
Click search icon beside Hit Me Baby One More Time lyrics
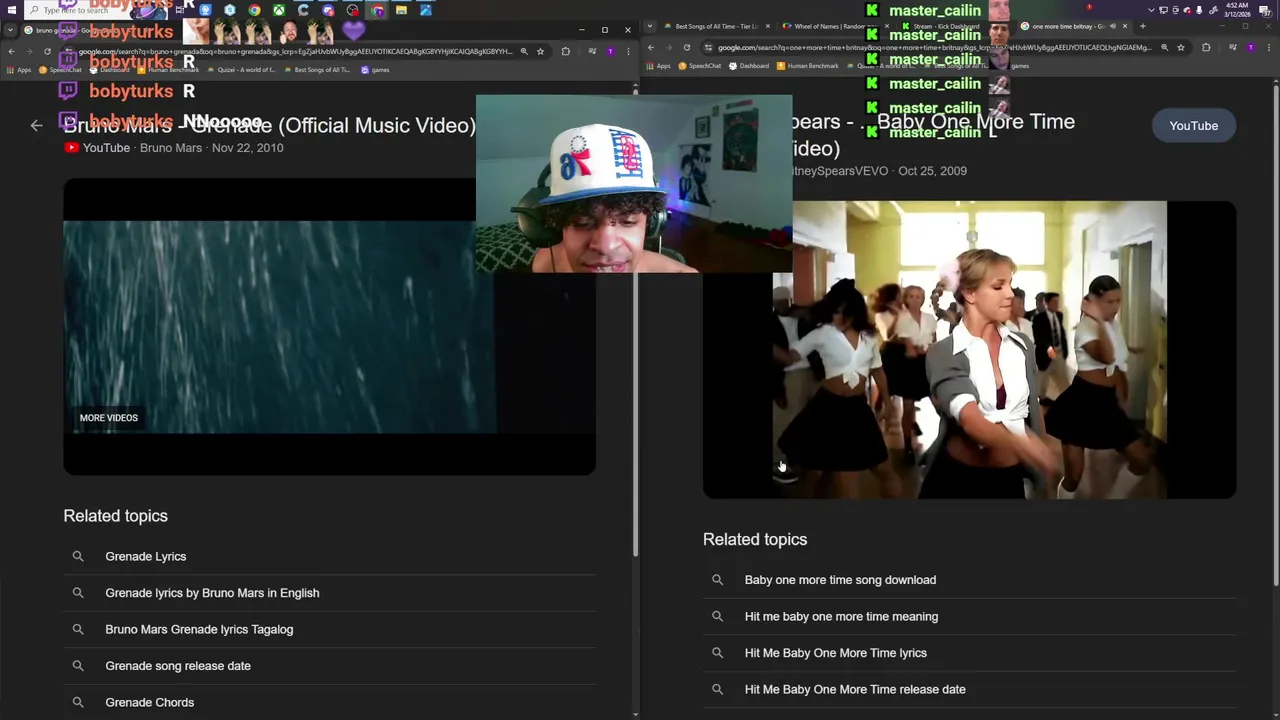[x=717, y=653]
